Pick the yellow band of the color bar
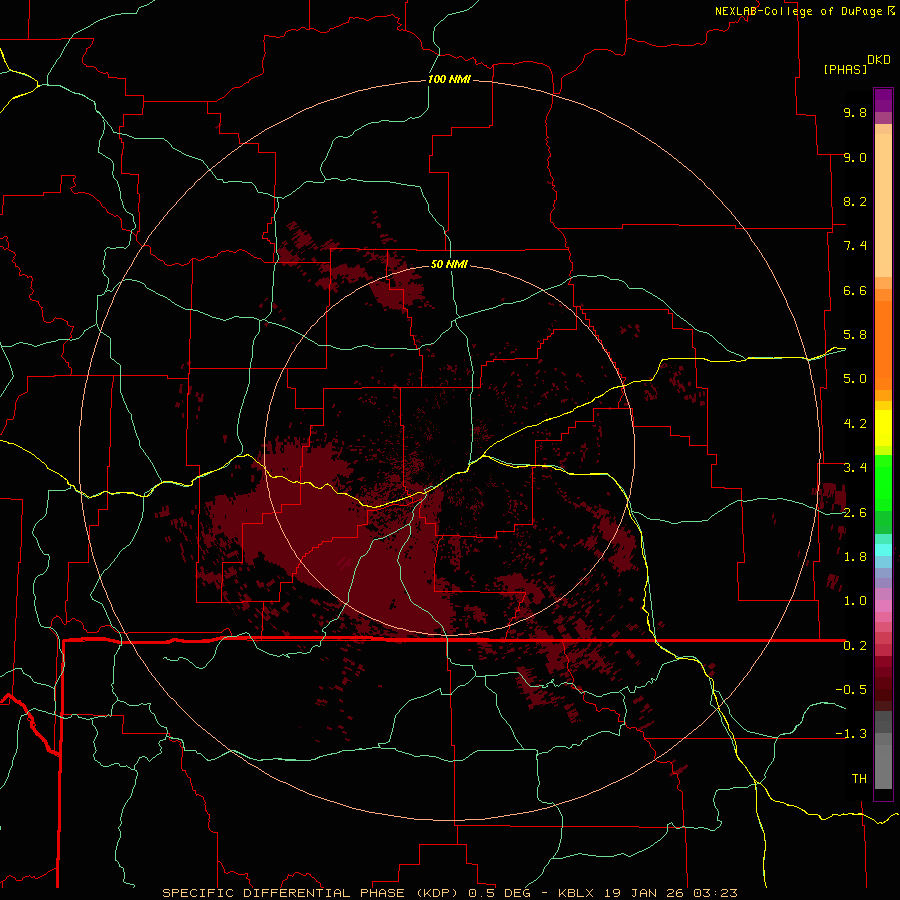Image resolution: width=900 pixels, height=900 pixels. (x=883, y=428)
